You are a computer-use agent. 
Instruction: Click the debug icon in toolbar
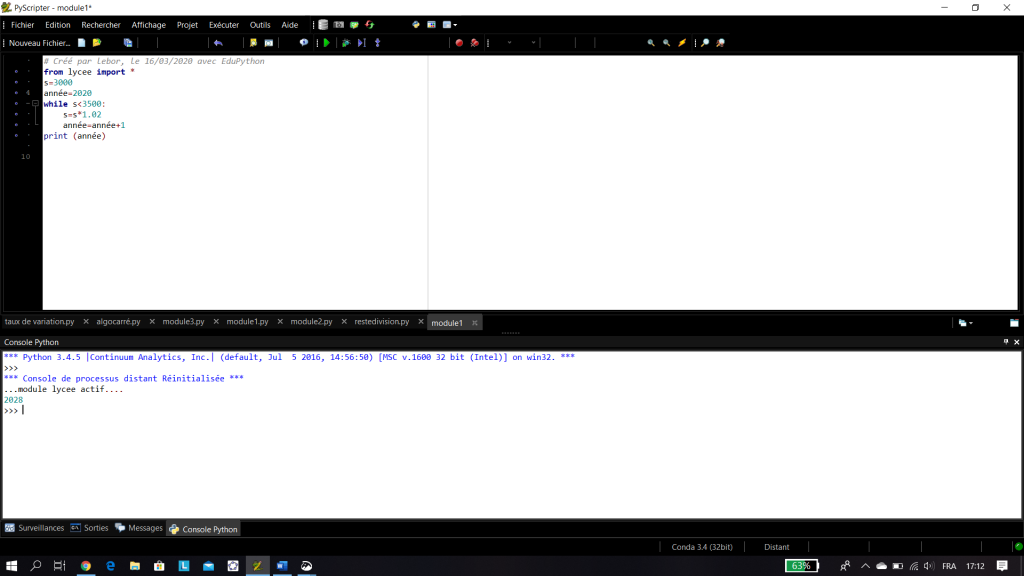pyautogui.click(x=346, y=43)
